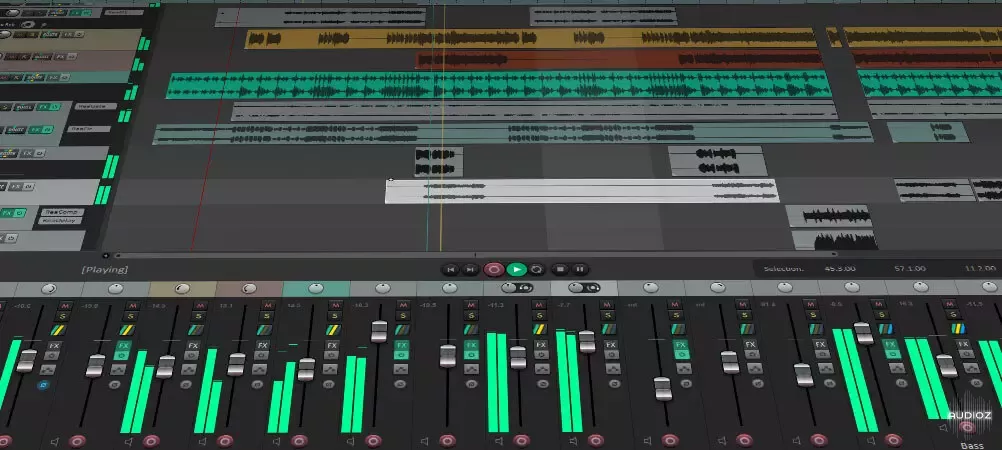Toggle input monitoring speaker on -2.7 channel
The width and height of the screenshot is (1002, 450).
(573, 441)
